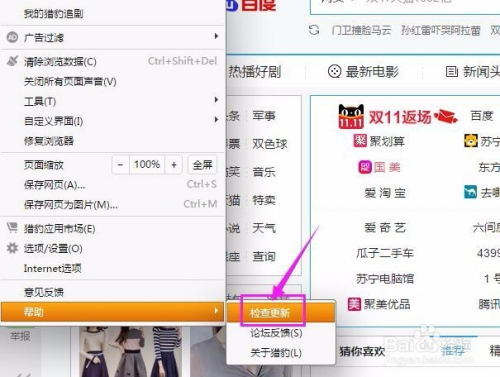Click the 国美 pink icon
This screenshot has width=500, height=377.
tap(365, 167)
